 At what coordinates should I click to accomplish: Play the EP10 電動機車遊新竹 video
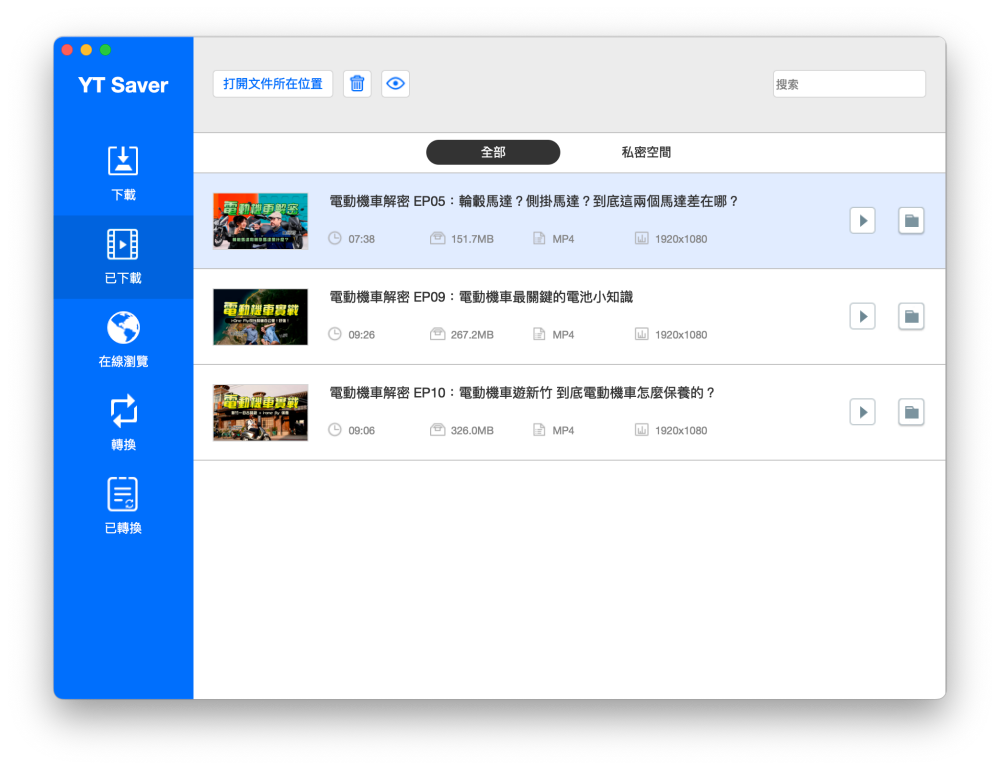[862, 412]
